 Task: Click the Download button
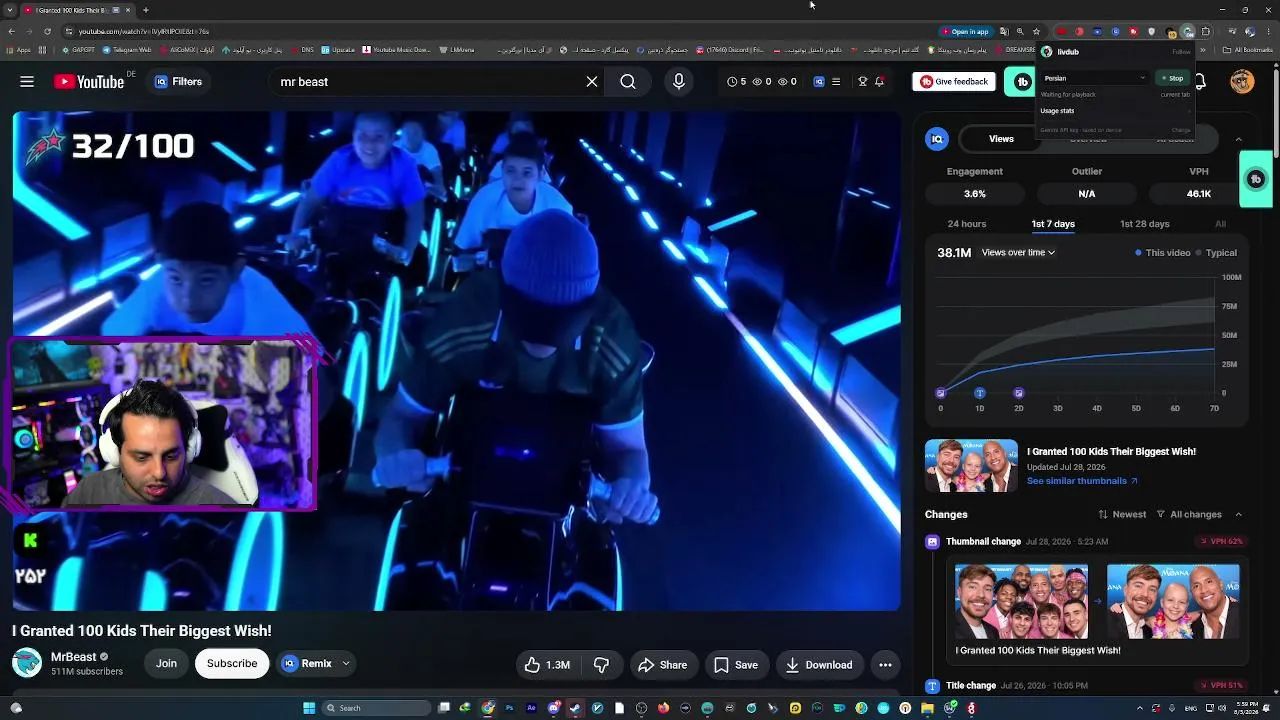[819, 665]
